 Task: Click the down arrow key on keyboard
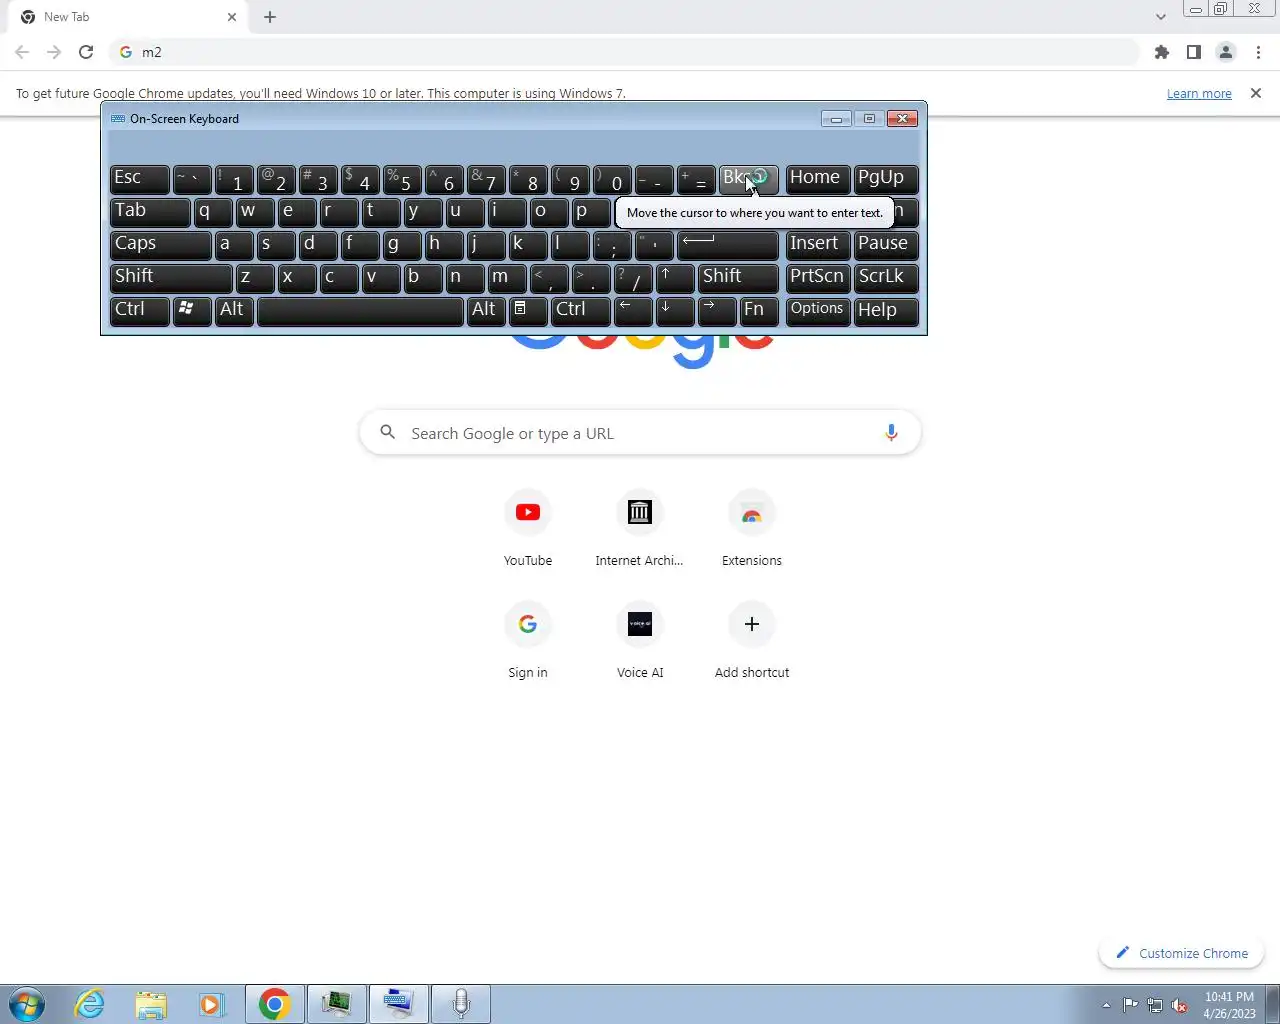pos(675,311)
